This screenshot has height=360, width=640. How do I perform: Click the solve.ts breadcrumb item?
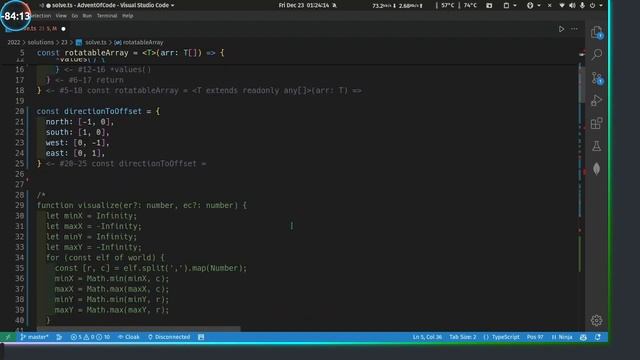96,42
